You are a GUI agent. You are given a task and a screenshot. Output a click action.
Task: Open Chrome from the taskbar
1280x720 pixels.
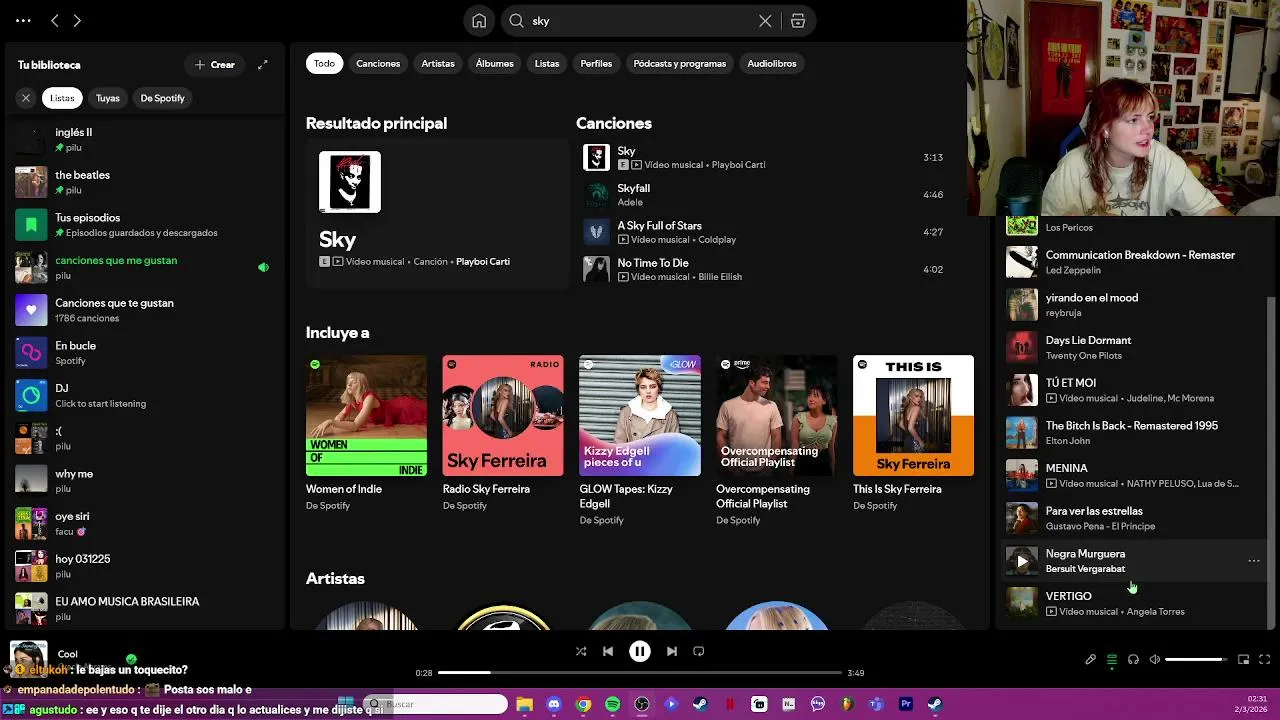click(x=583, y=704)
